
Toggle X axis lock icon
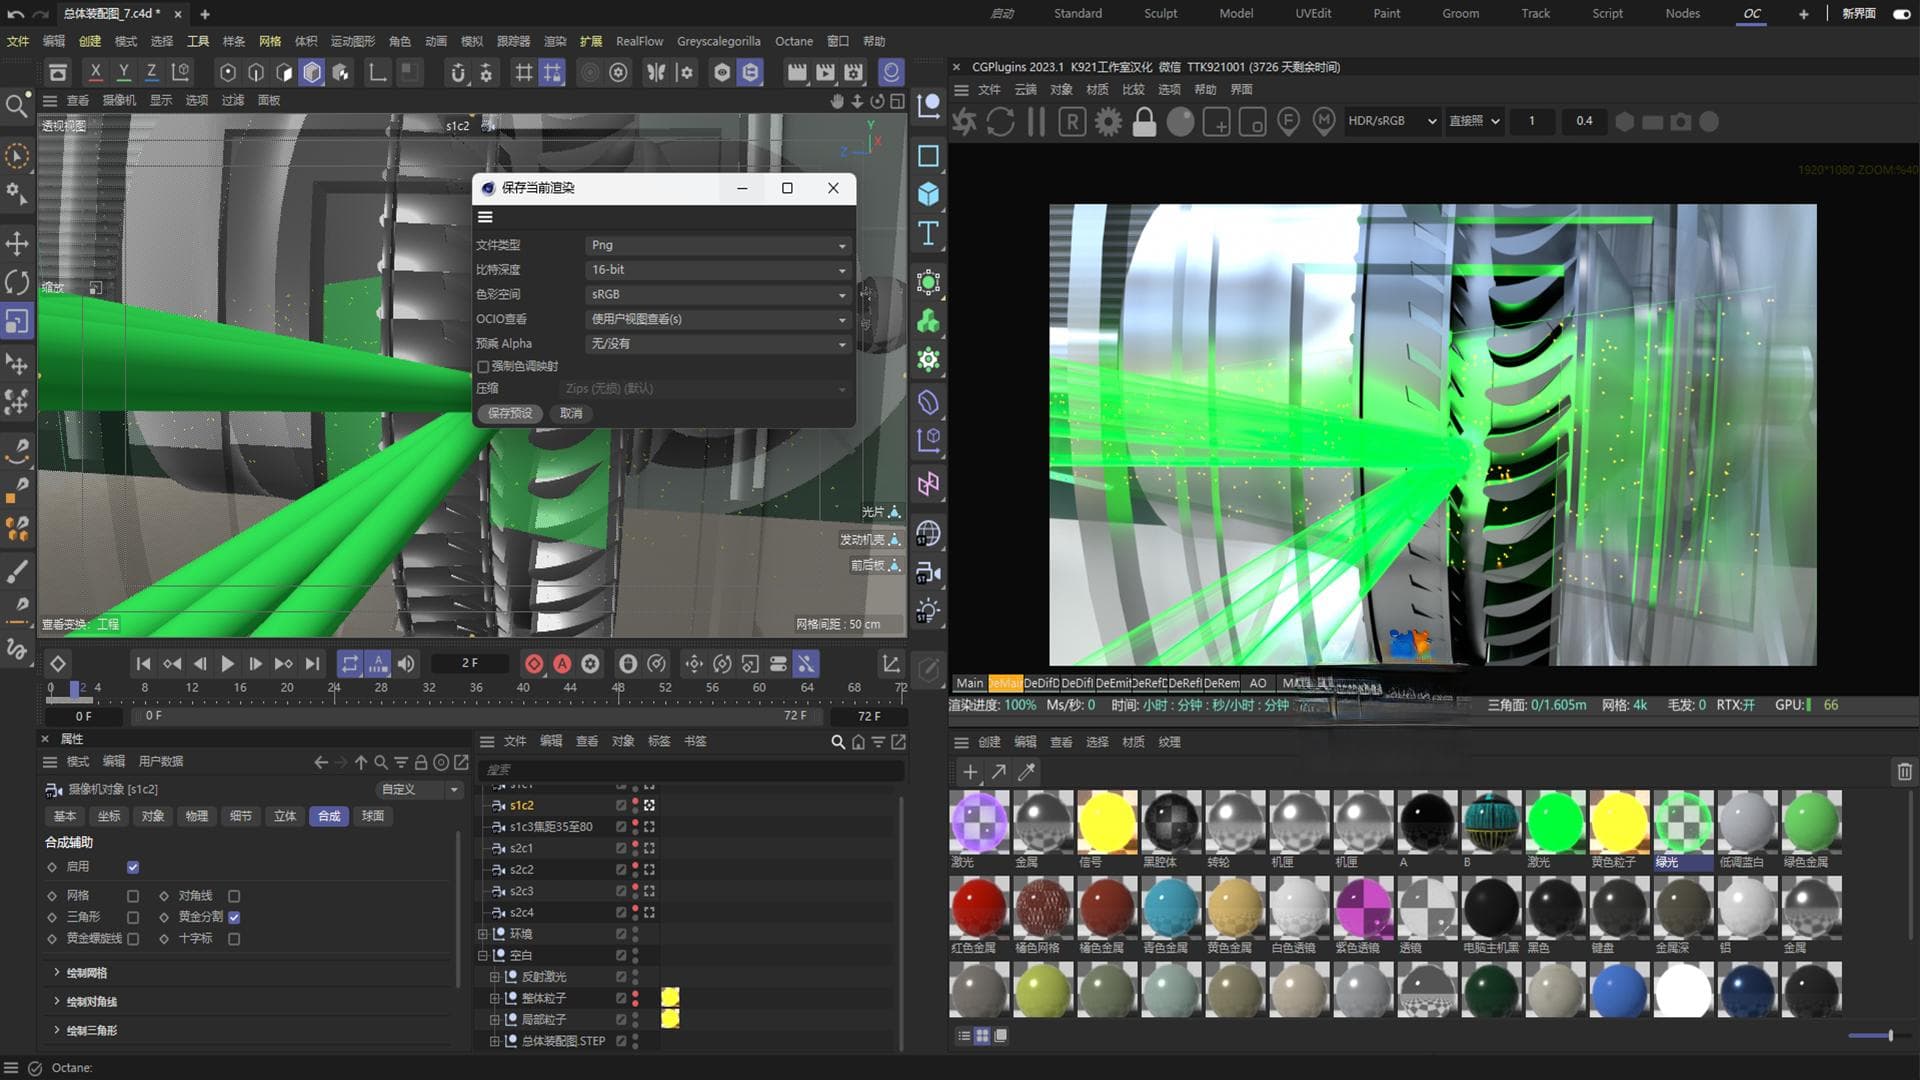[x=95, y=72]
